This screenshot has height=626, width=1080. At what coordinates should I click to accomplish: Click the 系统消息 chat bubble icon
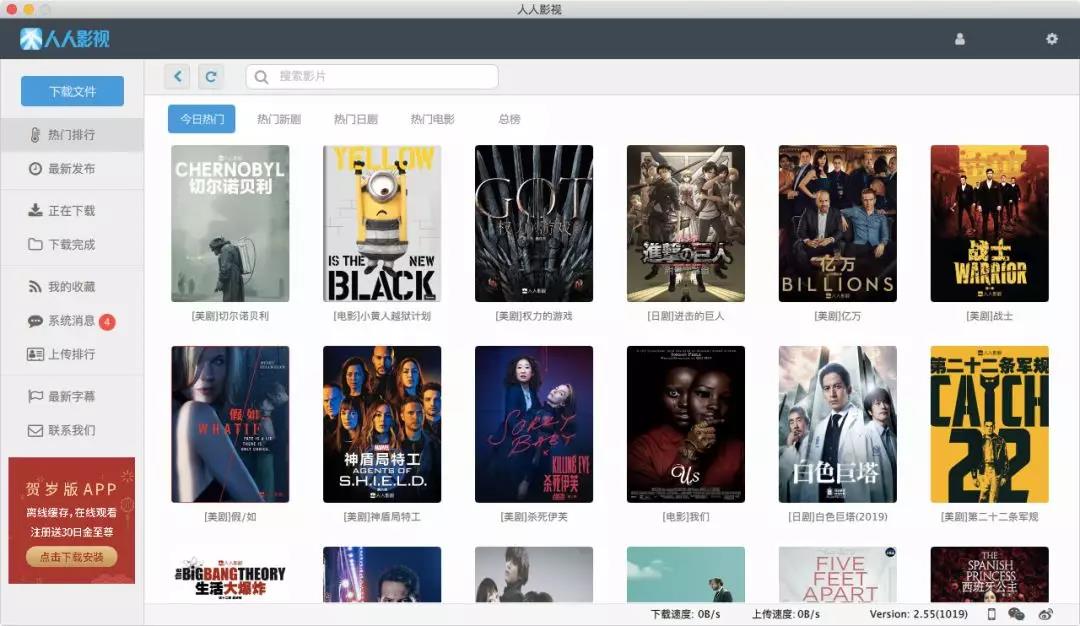pyautogui.click(x=35, y=321)
